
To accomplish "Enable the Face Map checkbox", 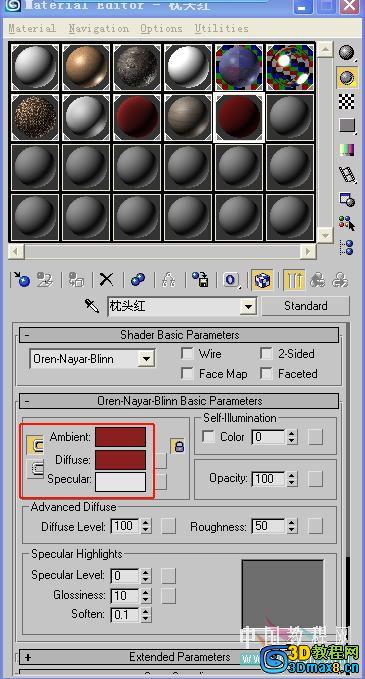I will (x=187, y=373).
